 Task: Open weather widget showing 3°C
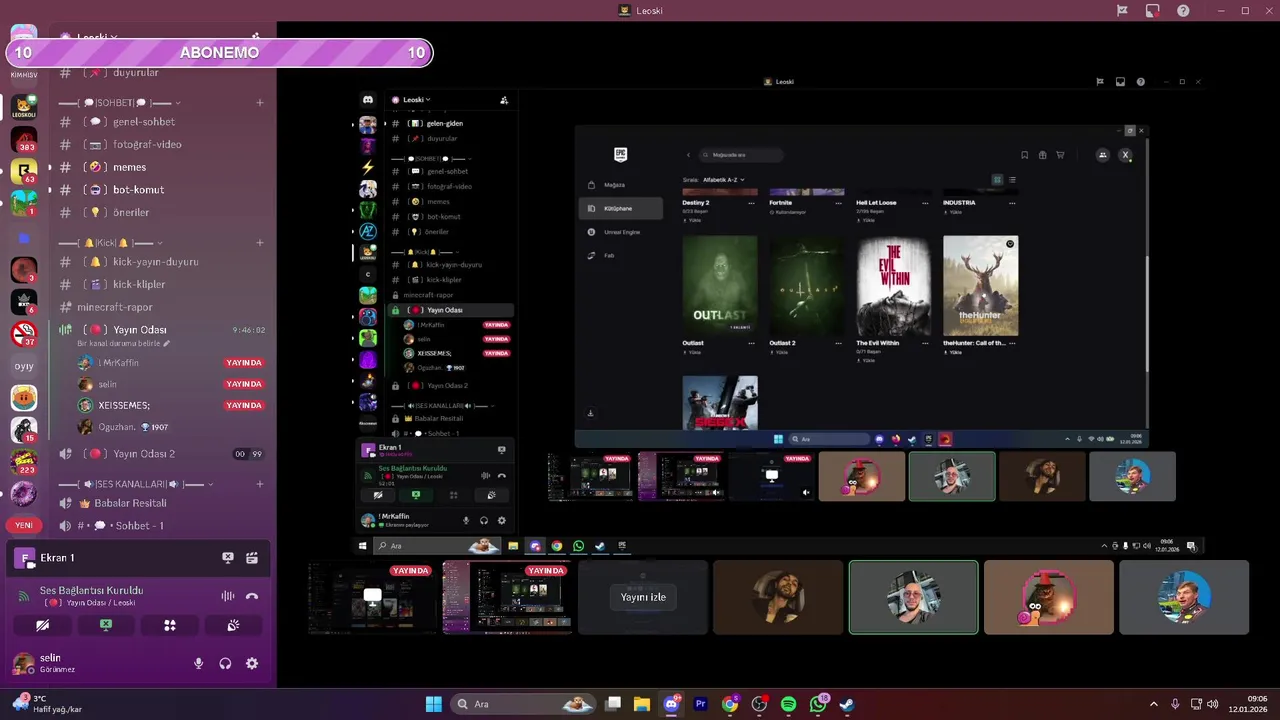46,704
